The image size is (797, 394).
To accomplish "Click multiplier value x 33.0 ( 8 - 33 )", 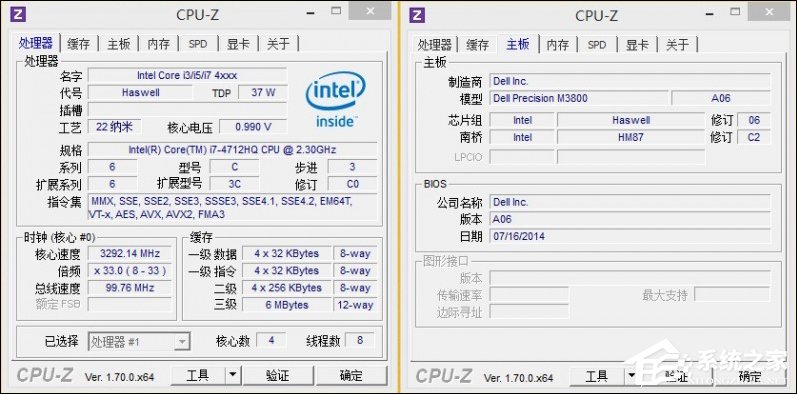I will click(x=130, y=270).
